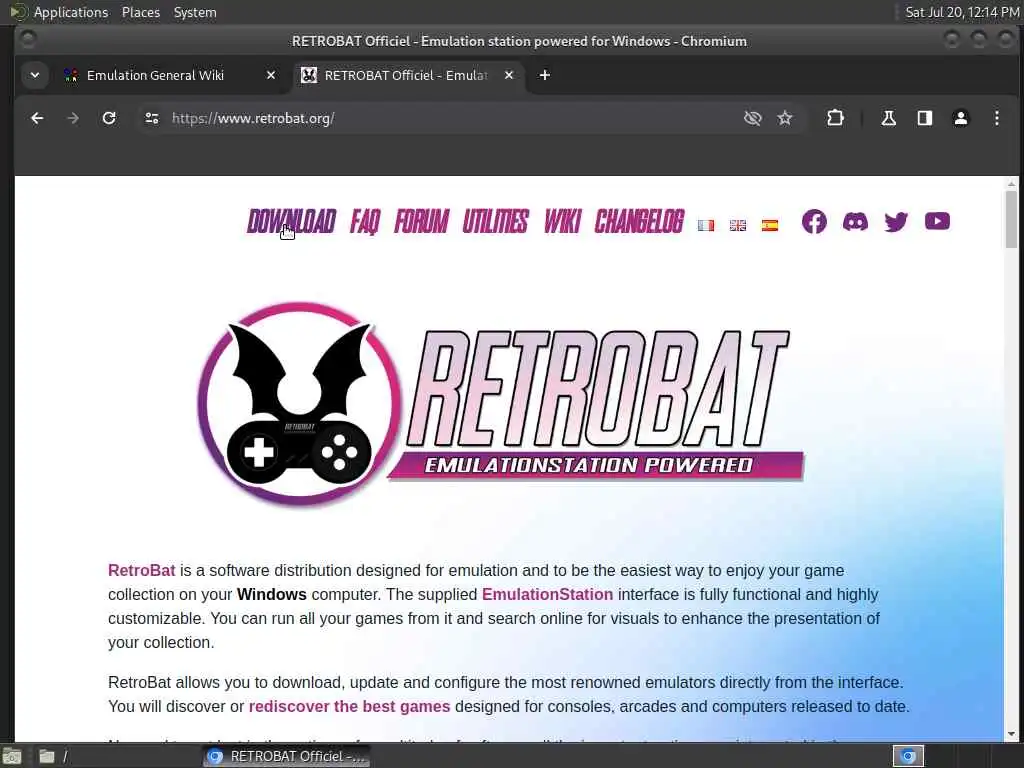Open the Chromium three-dot menu

tap(997, 118)
